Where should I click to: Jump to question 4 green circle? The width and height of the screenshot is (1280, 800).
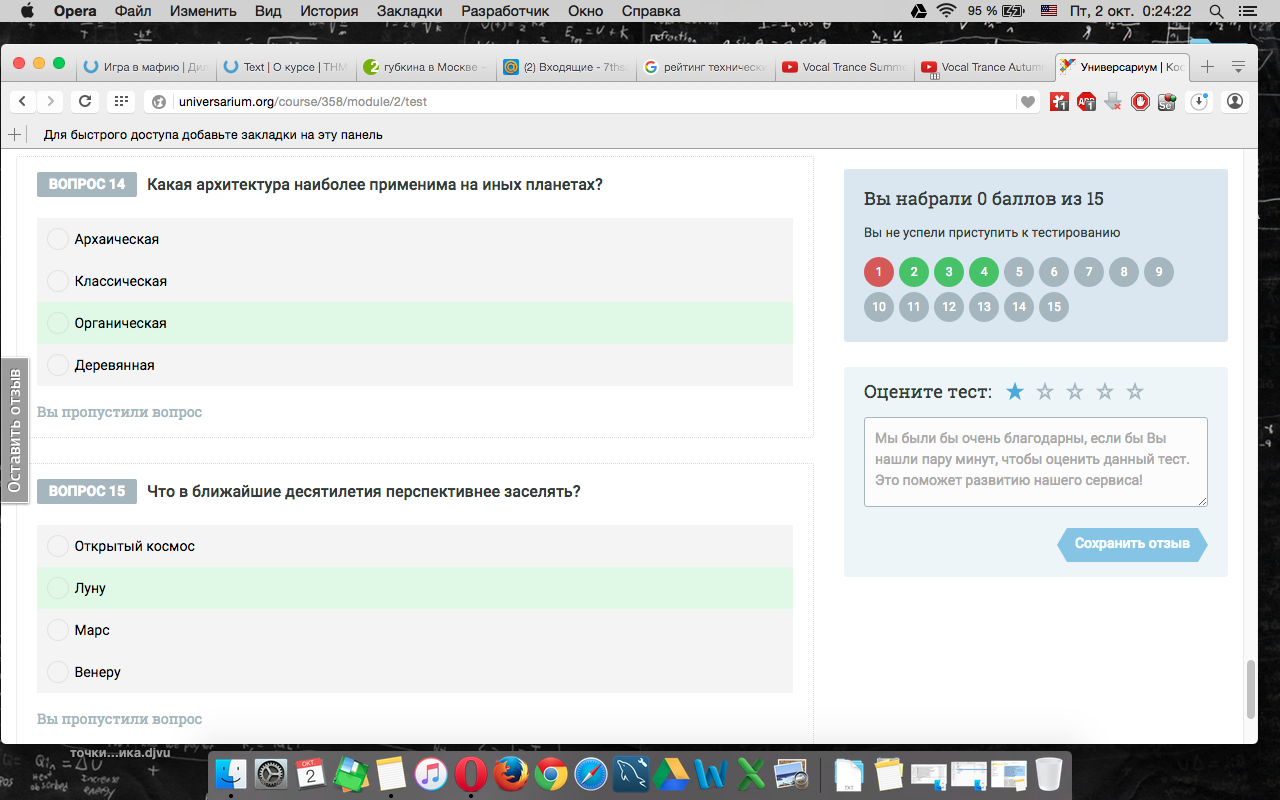pos(984,272)
